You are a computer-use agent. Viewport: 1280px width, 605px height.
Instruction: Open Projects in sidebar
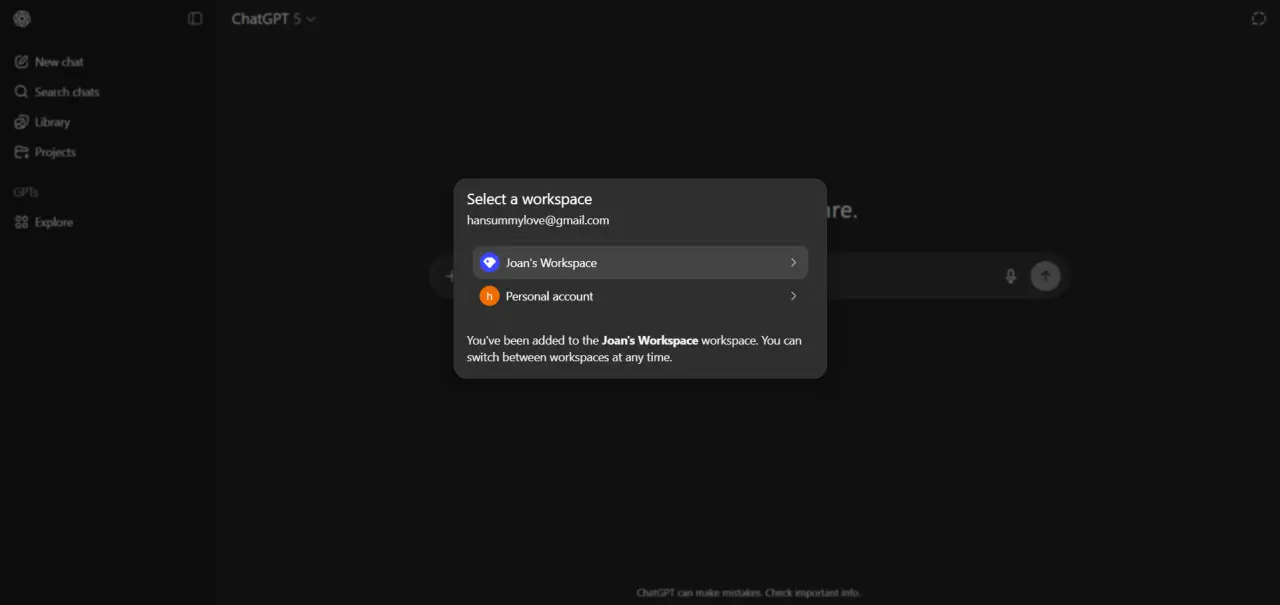(107, 152)
